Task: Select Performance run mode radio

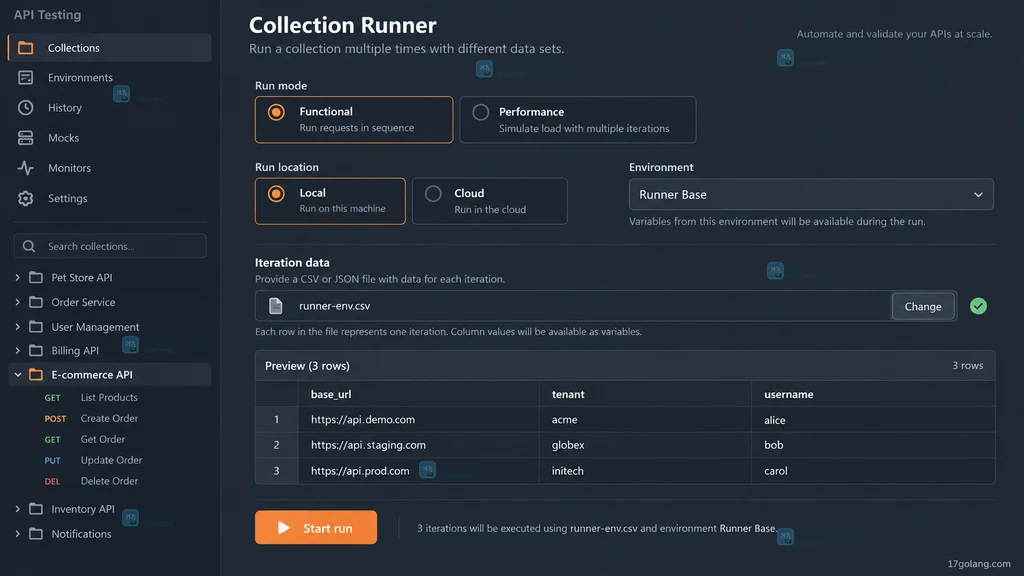Action: click(x=481, y=112)
